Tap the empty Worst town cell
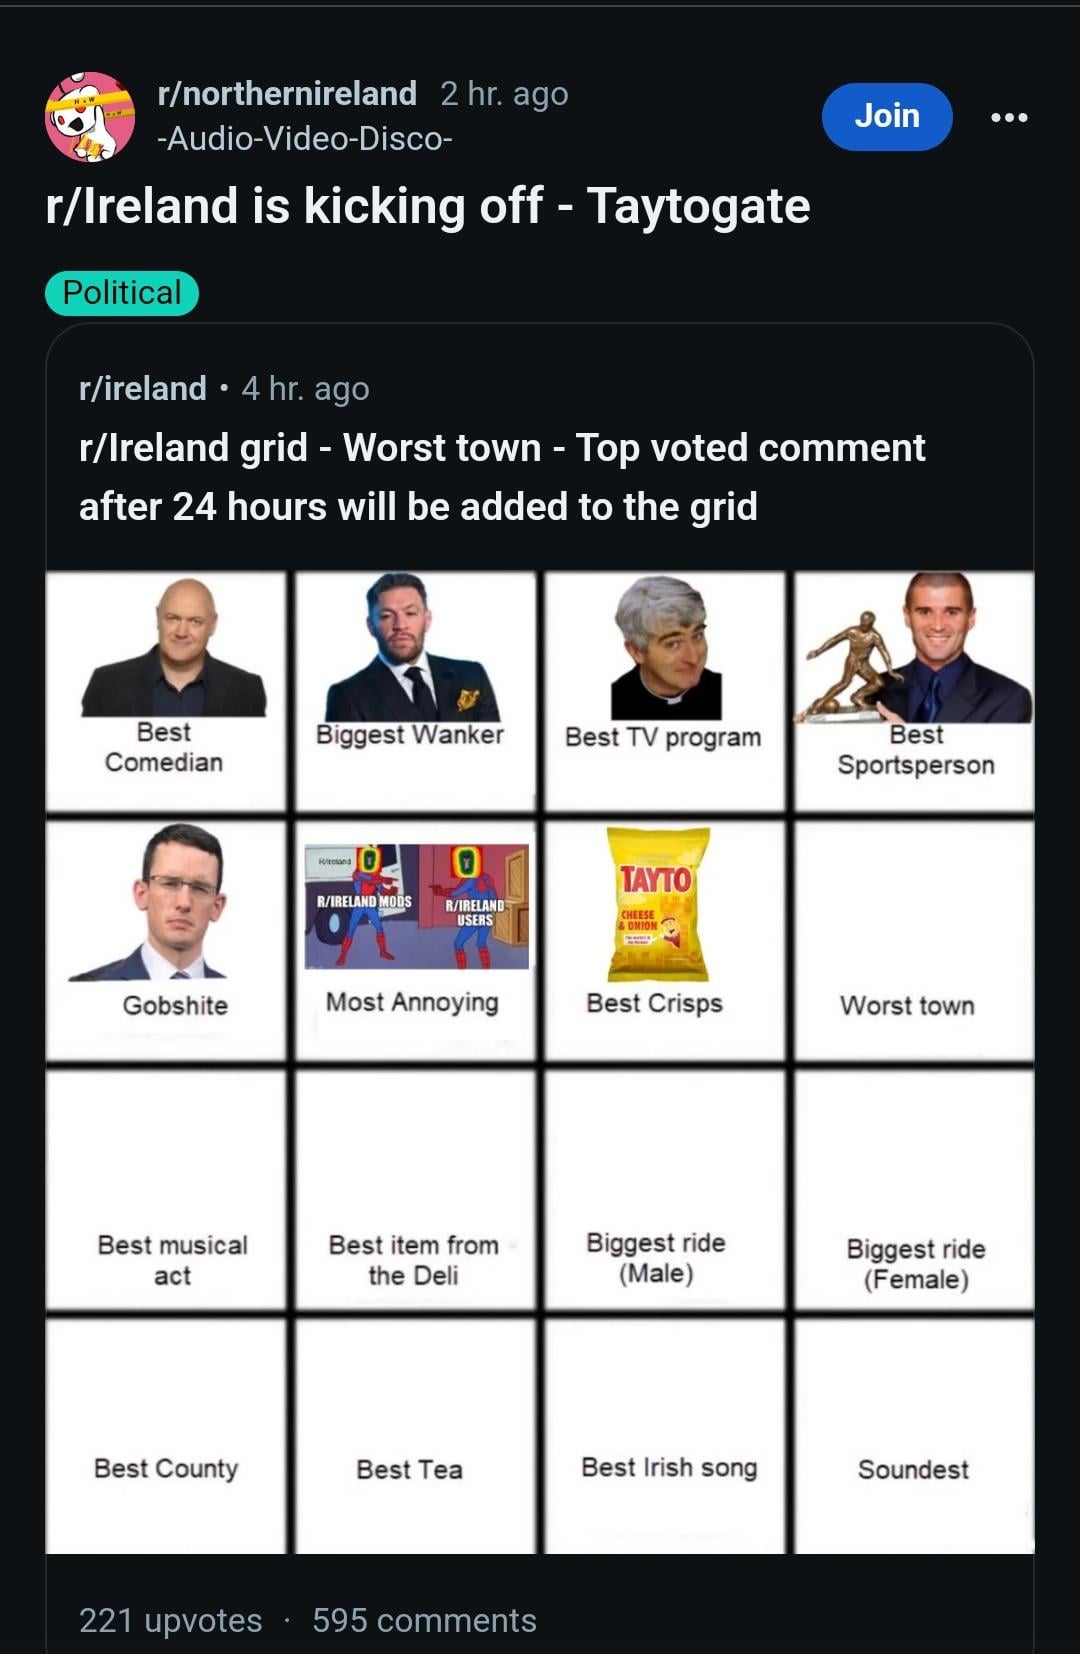 [914, 940]
